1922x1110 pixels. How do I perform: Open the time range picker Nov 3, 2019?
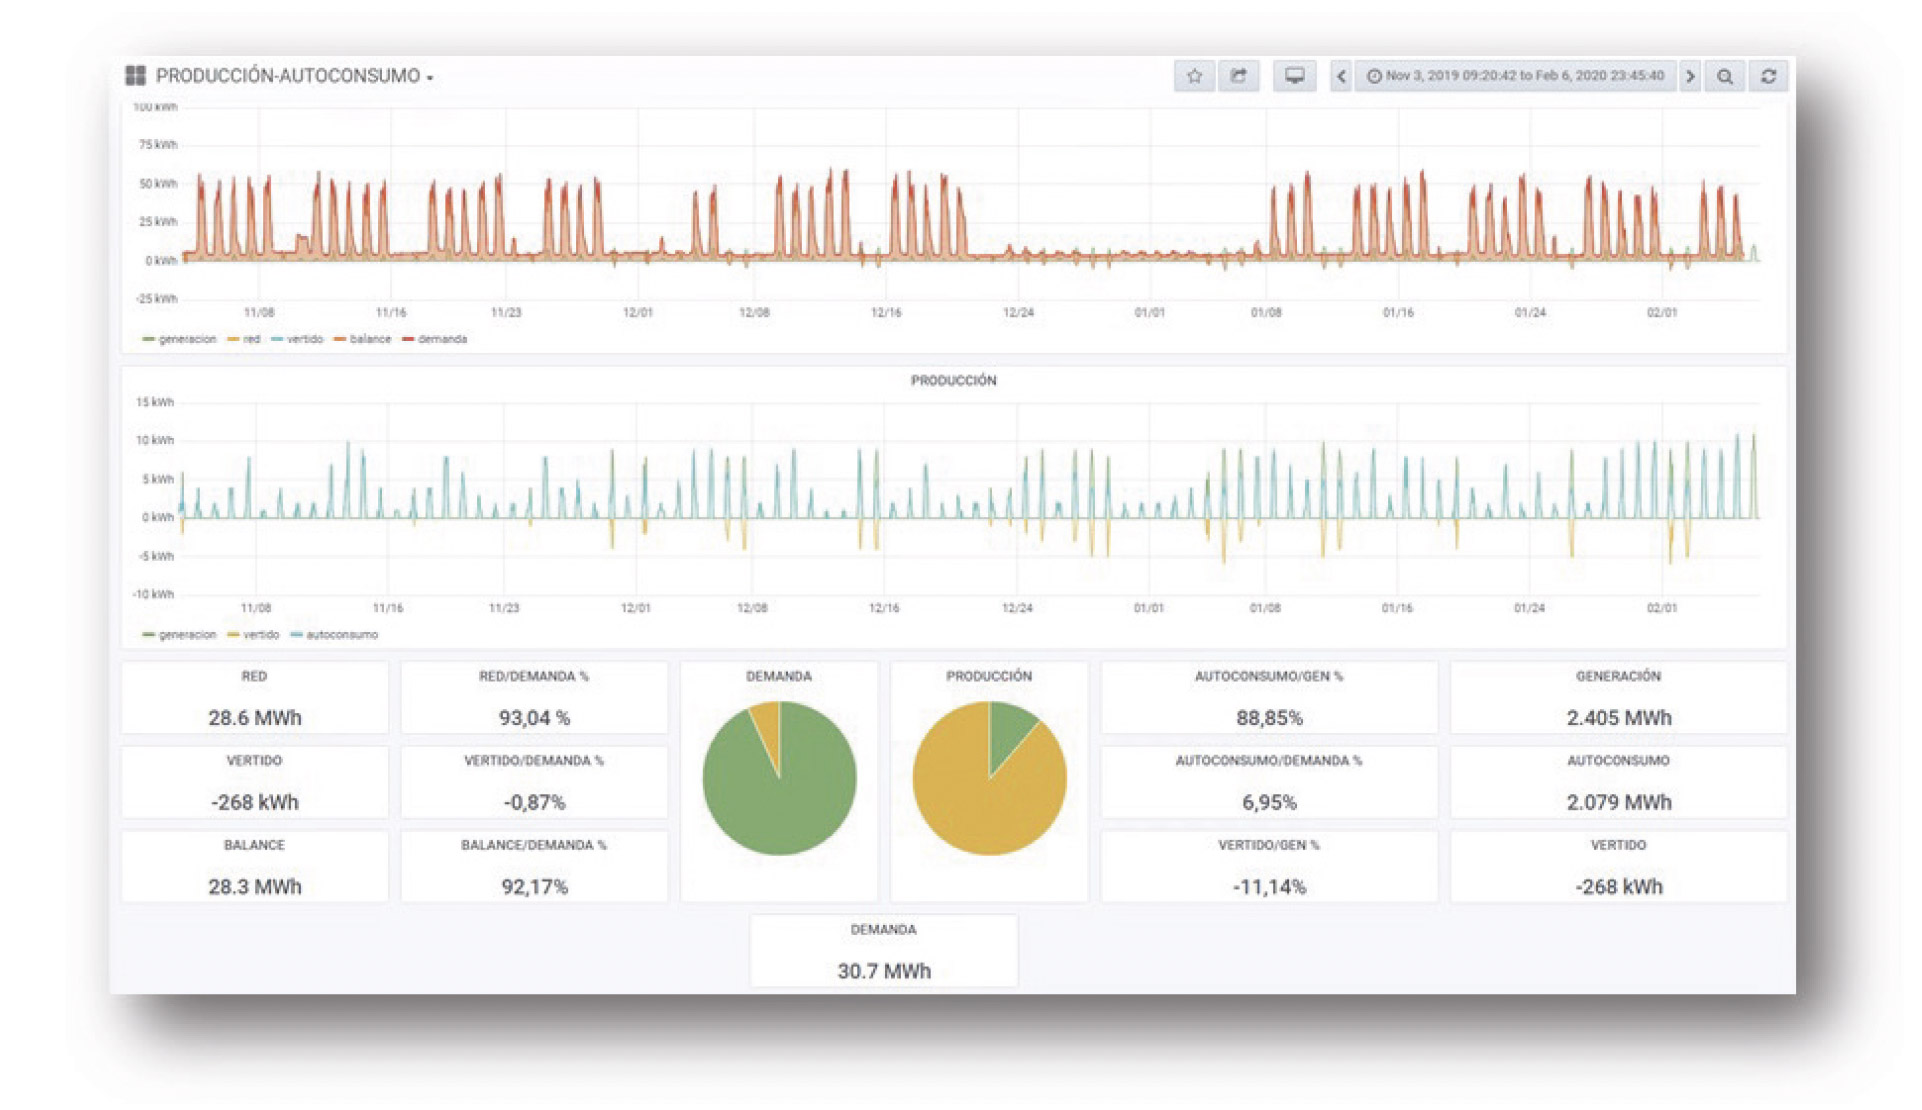[x=1515, y=76]
